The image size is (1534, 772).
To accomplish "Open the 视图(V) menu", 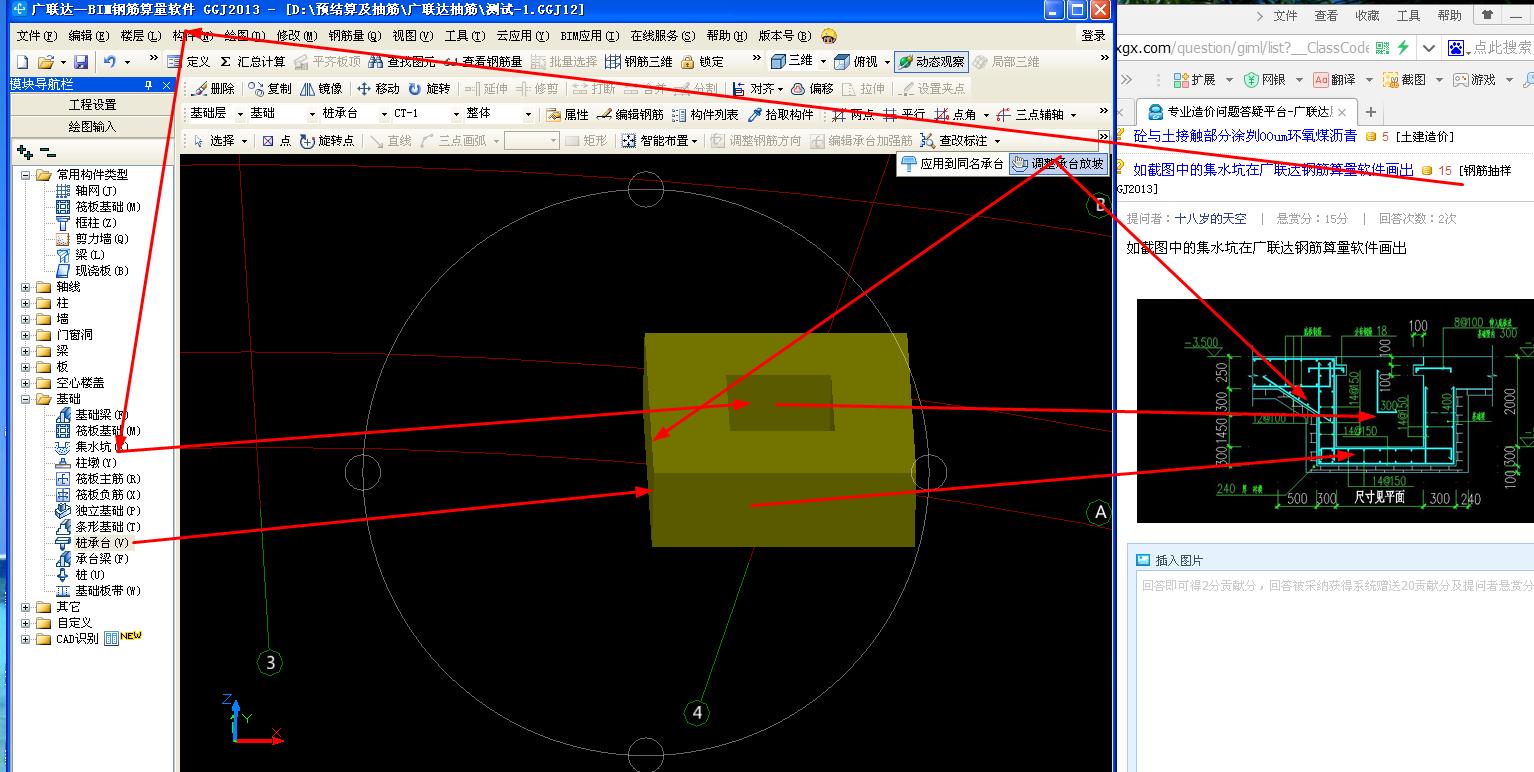I will tap(413, 36).
